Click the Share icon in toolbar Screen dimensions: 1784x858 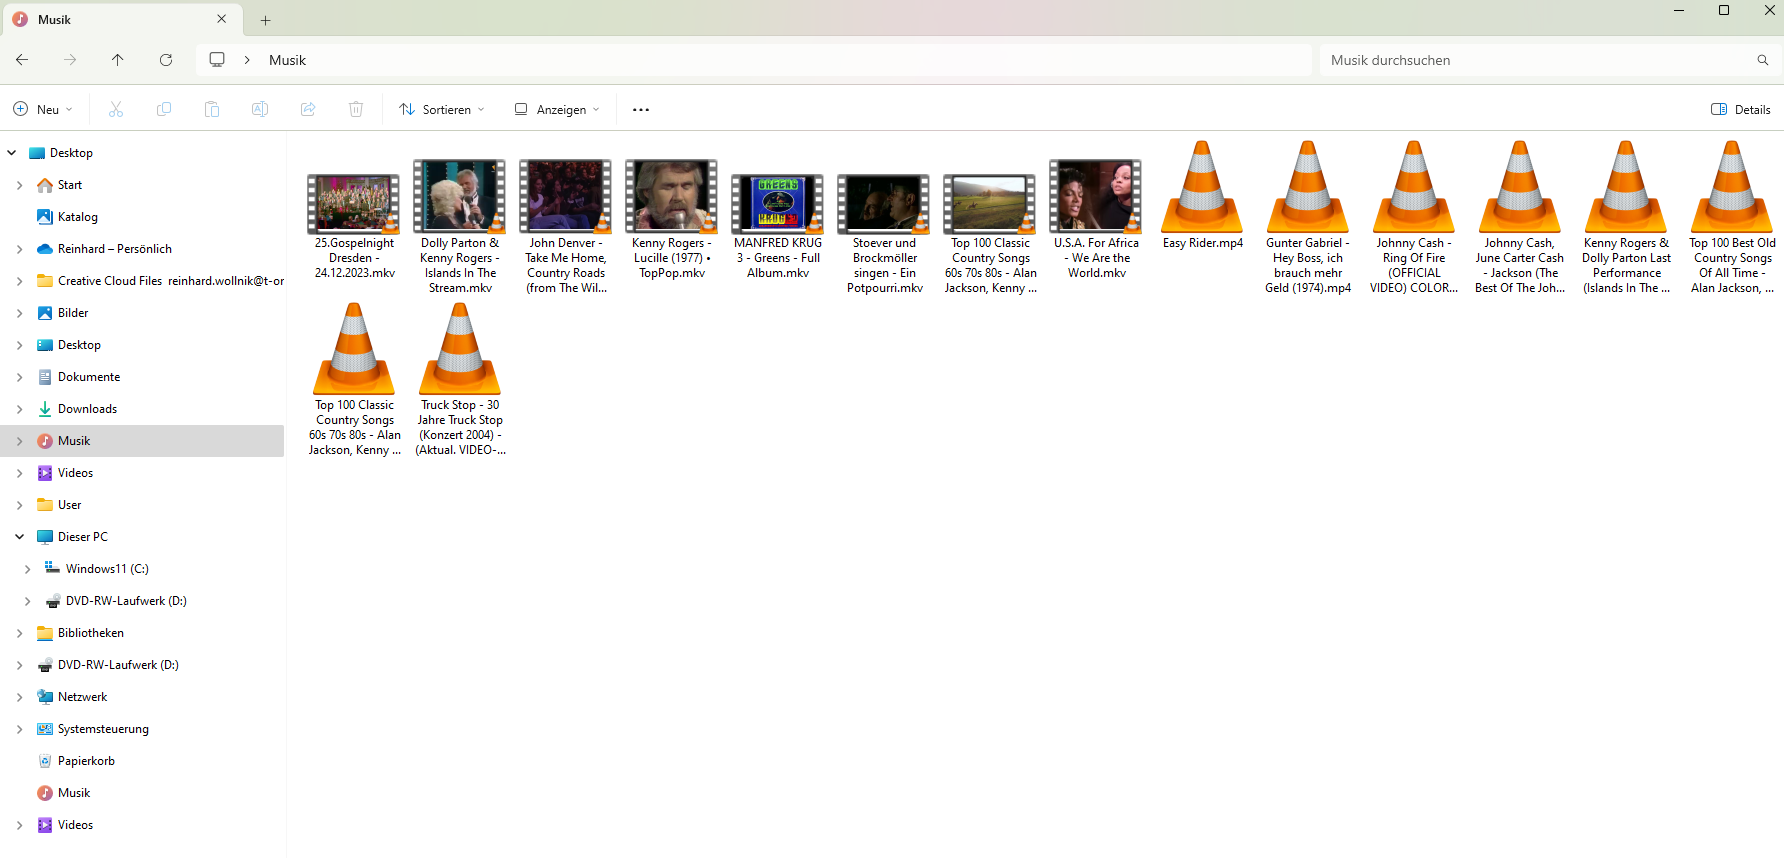pyautogui.click(x=308, y=109)
